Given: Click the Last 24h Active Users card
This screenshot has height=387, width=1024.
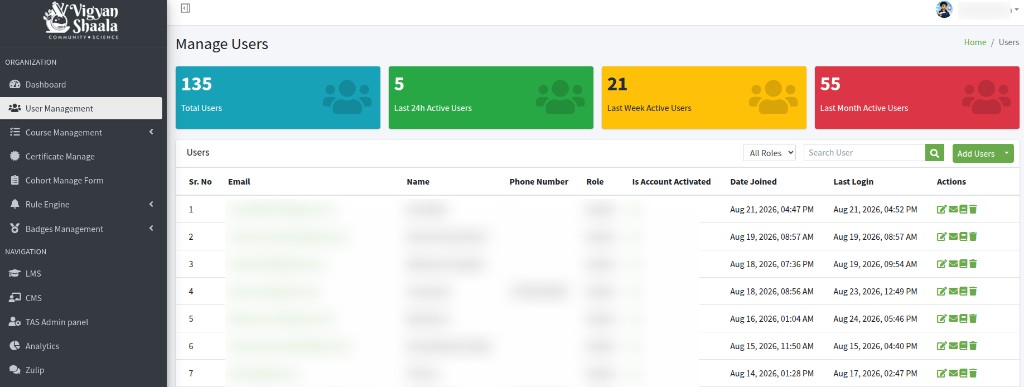Looking at the screenshot, I should 490,97.
